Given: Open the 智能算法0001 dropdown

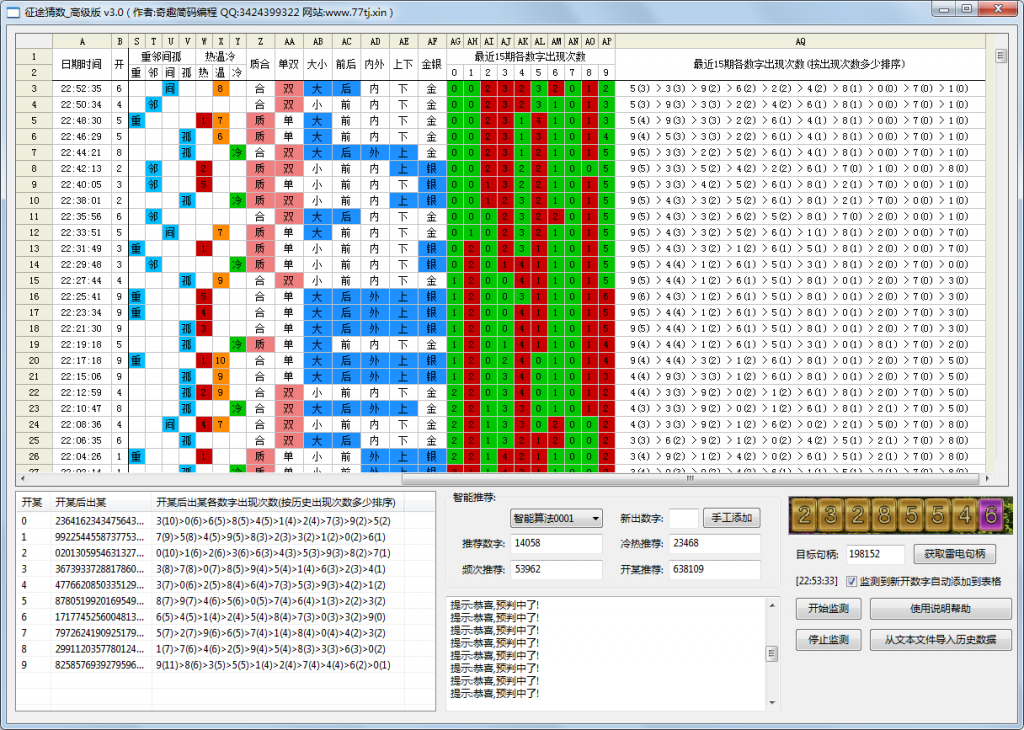Looking at the screenshot, I should click(556, 518).
